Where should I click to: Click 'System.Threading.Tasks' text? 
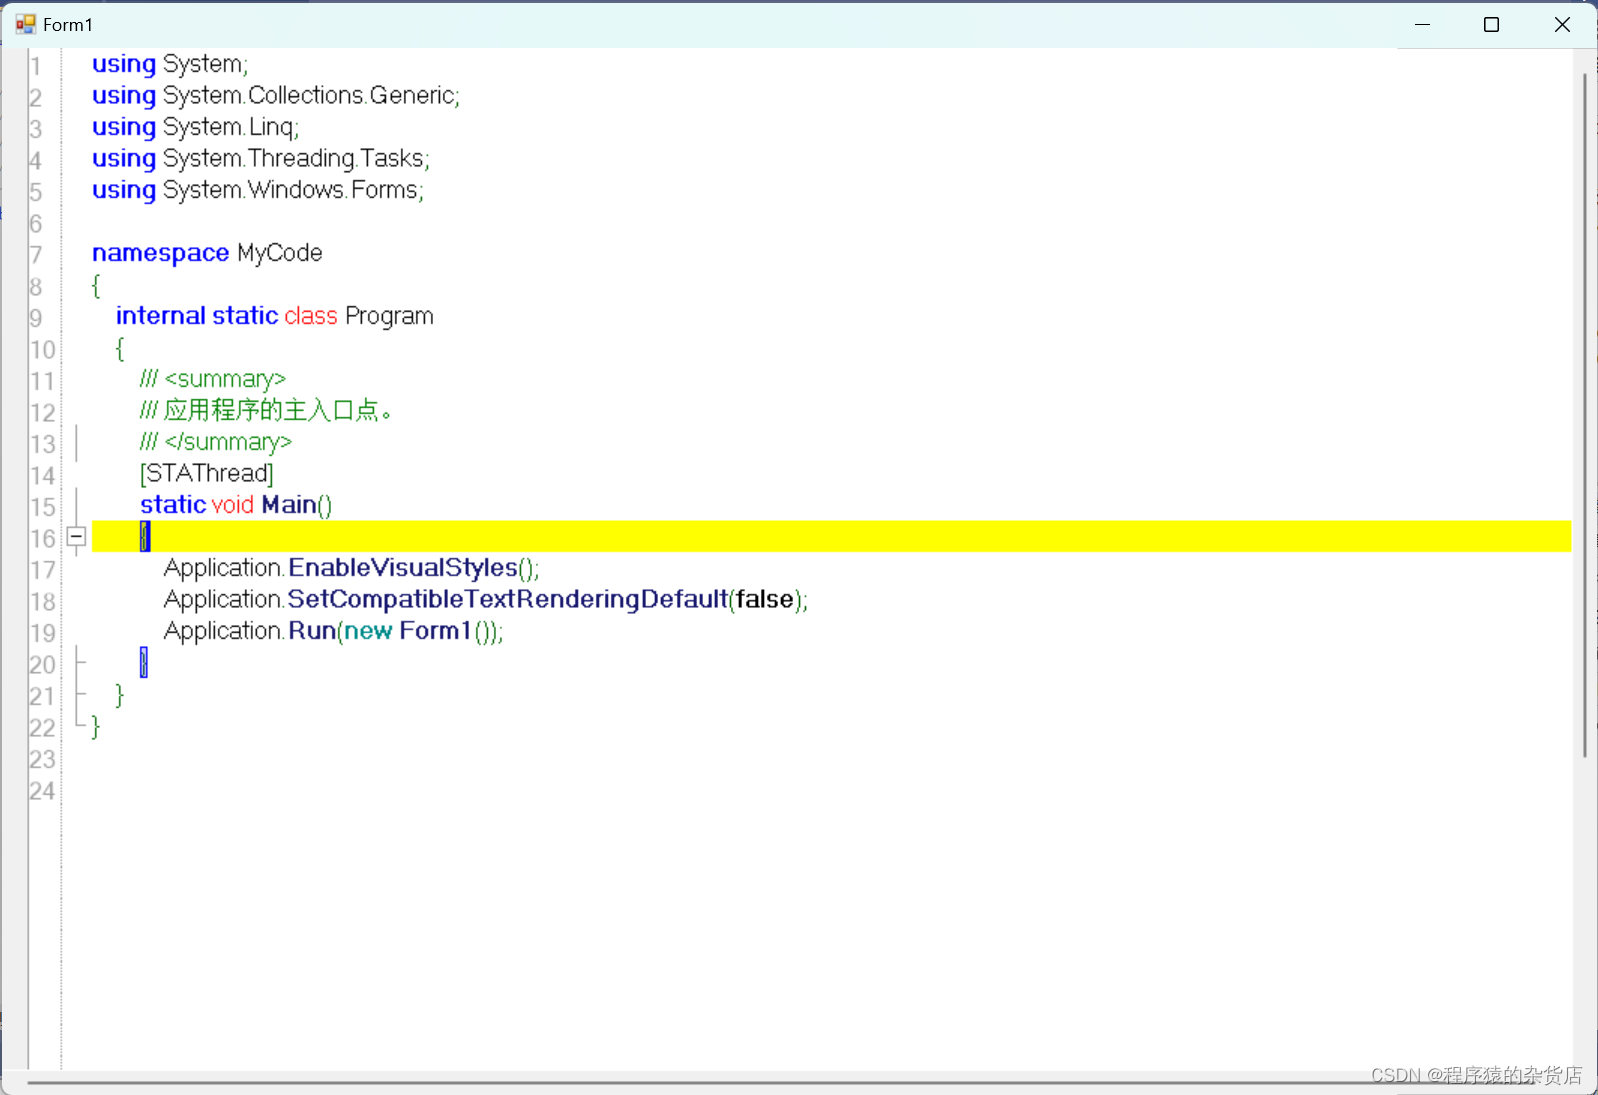click(294, 158)
